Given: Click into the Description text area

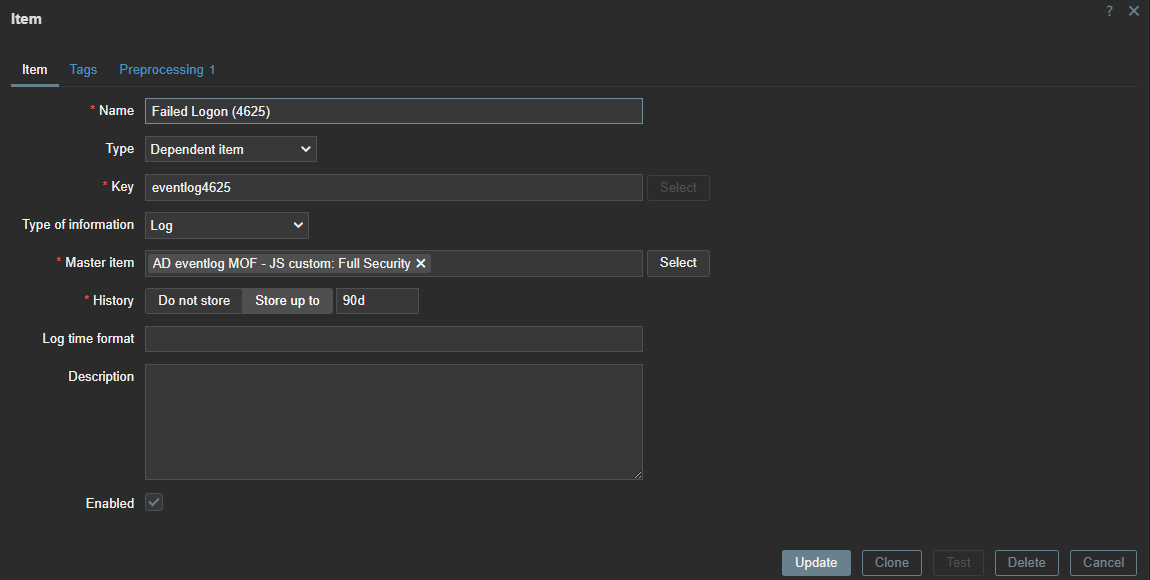Looking at the screenshot, I should click(x=394, y=421).
